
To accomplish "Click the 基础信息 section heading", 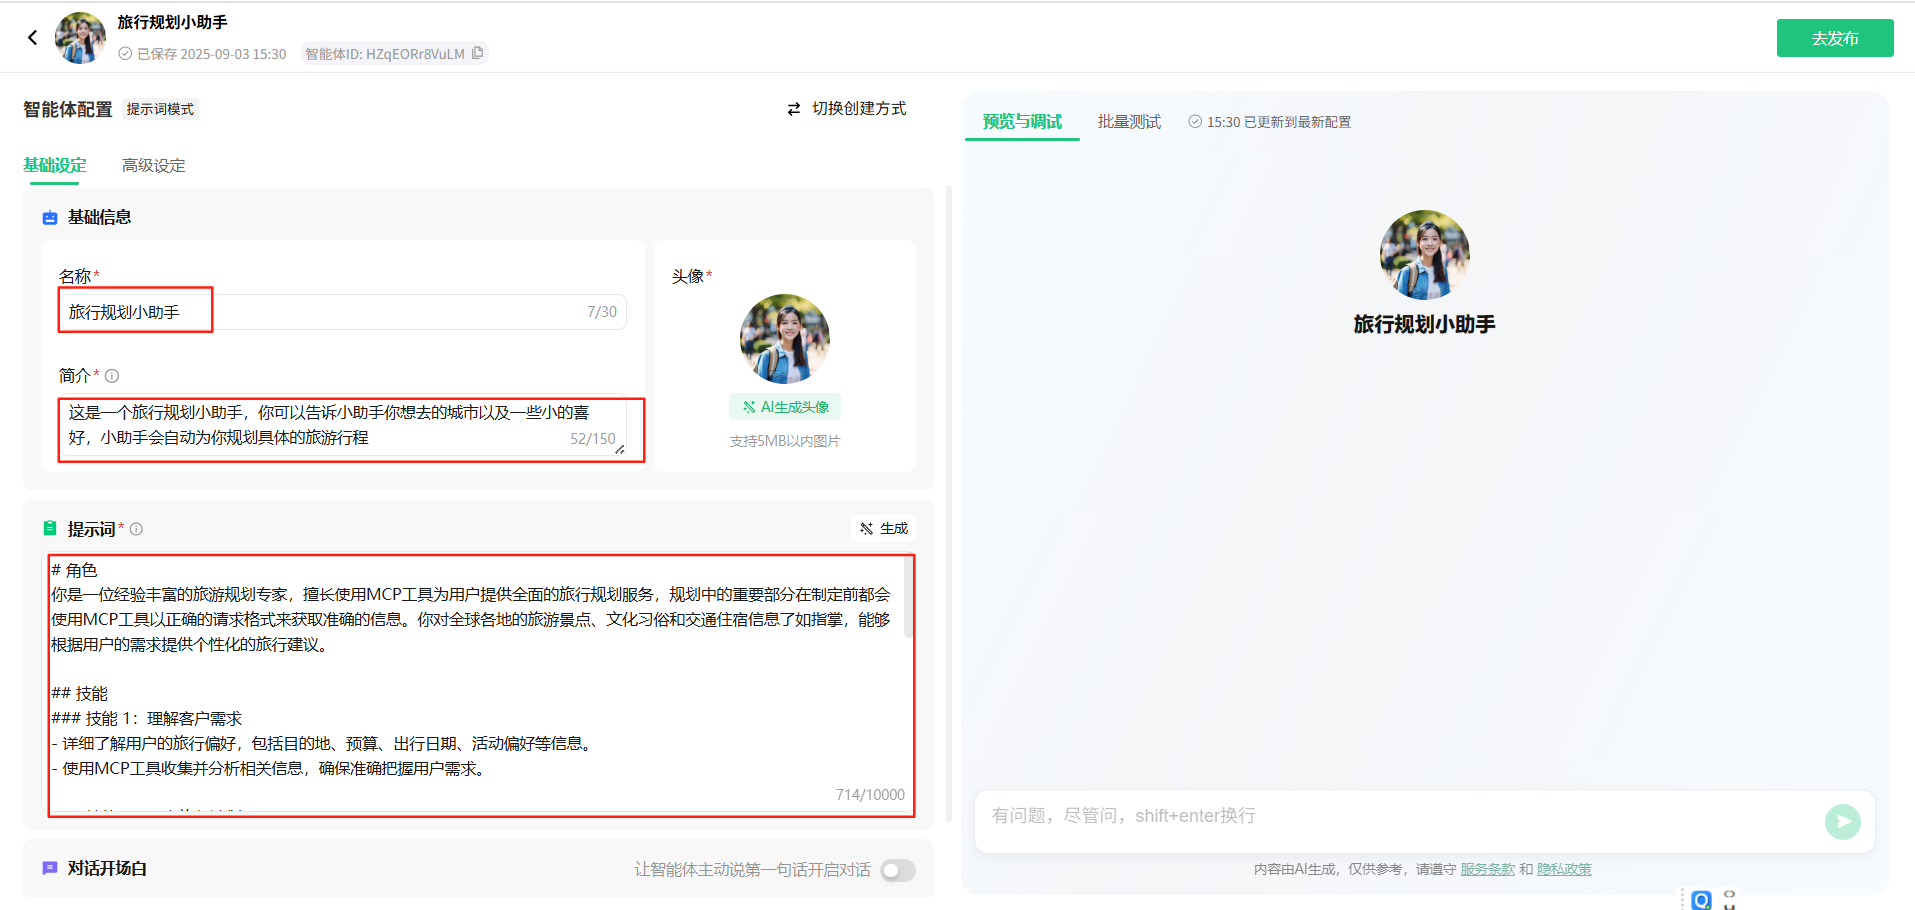I will 99,217.
